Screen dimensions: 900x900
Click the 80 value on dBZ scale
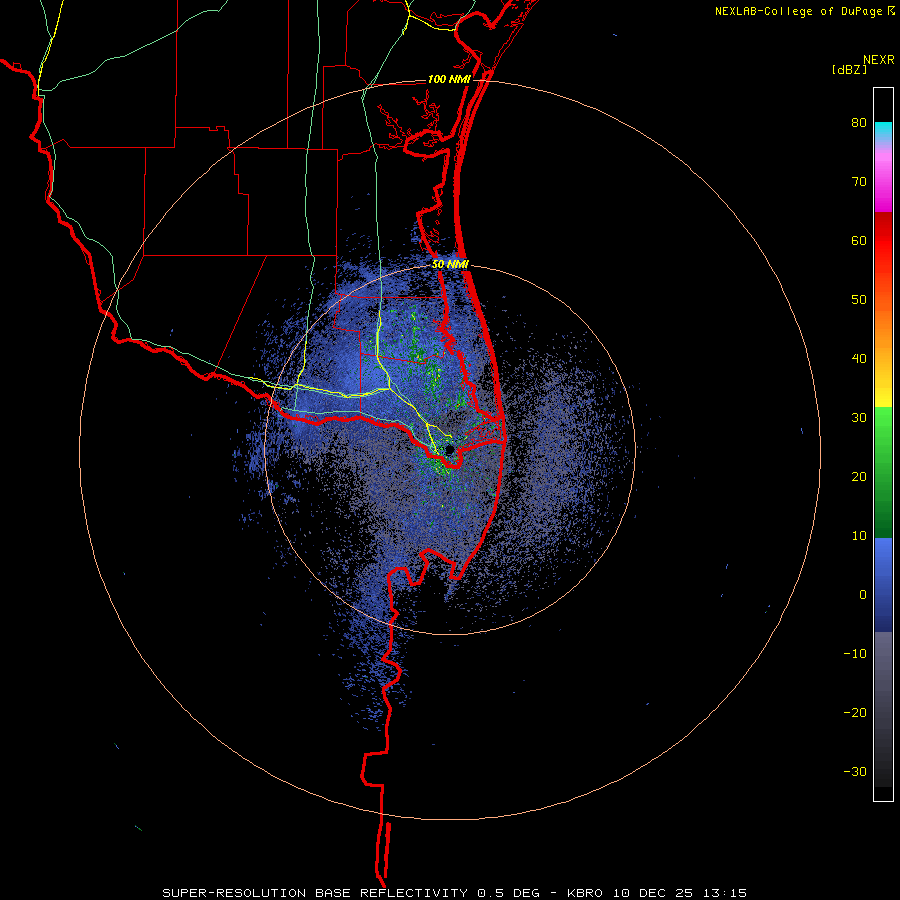(x=859, y=123)
